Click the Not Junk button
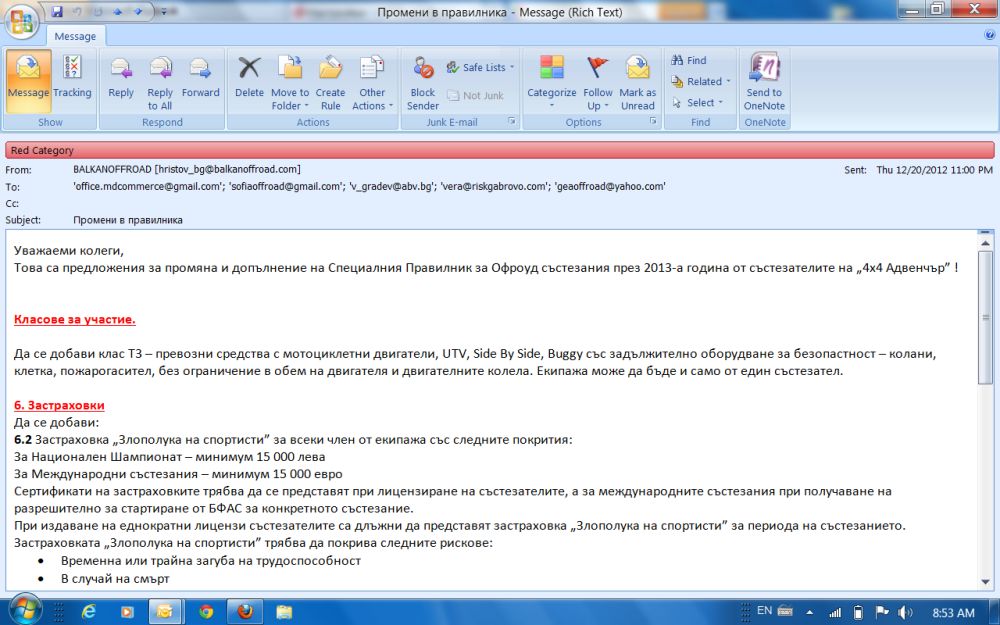 475,96
